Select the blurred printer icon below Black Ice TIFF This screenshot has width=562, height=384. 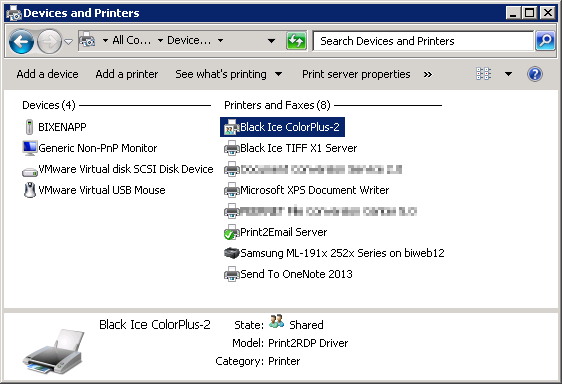pyautogui.click(x=232, y=169)
